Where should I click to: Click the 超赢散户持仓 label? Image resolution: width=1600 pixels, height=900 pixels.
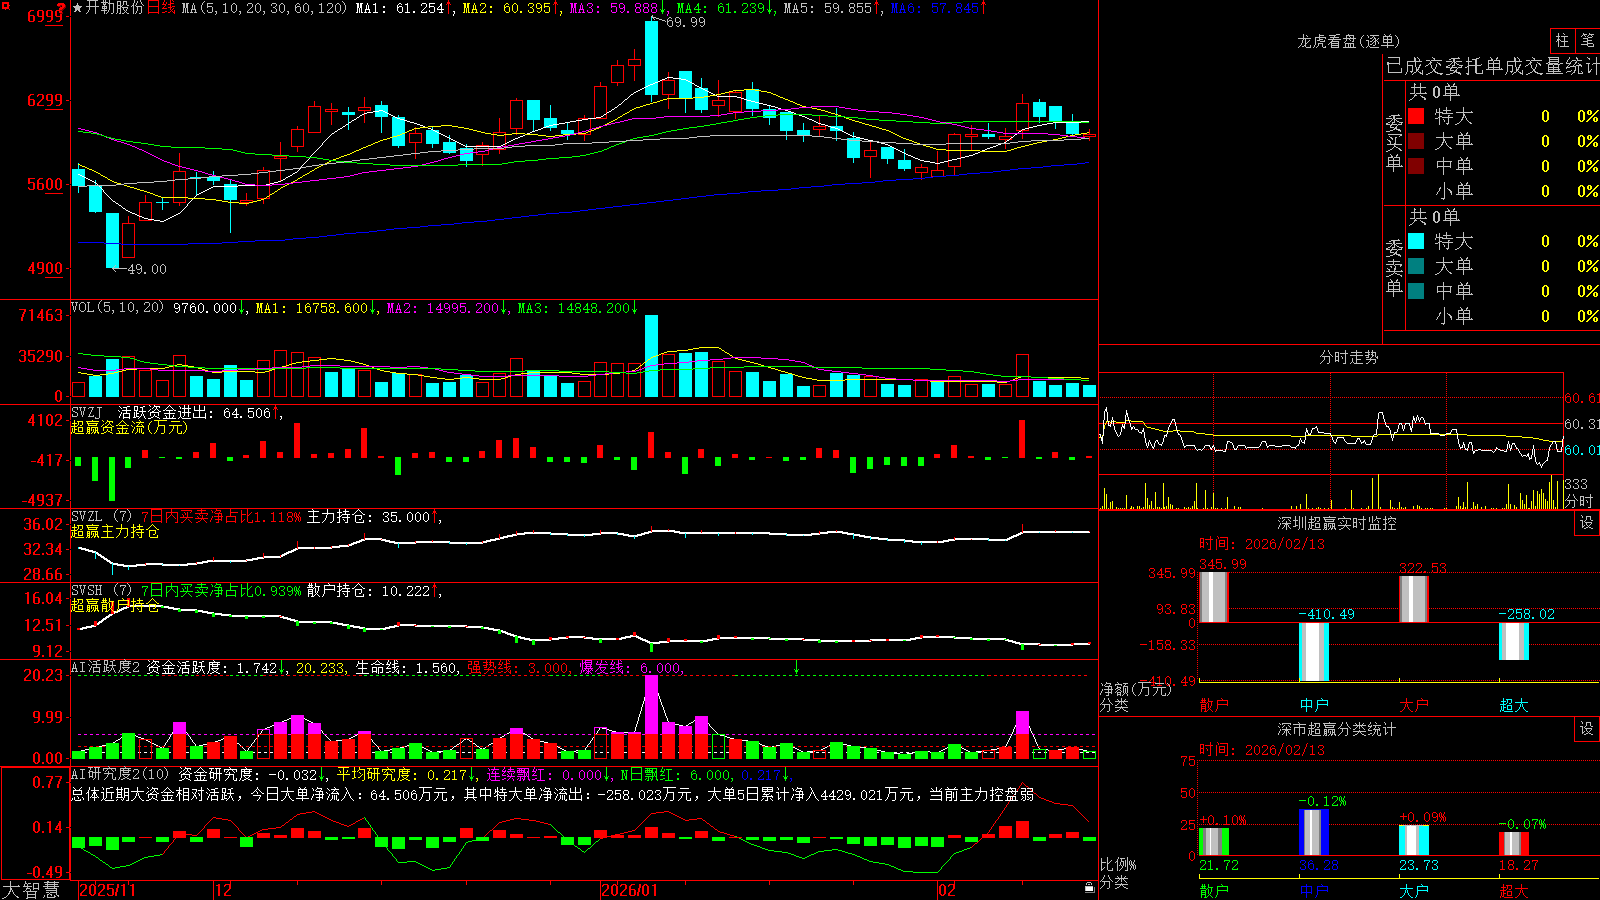[x=115, y=605]
